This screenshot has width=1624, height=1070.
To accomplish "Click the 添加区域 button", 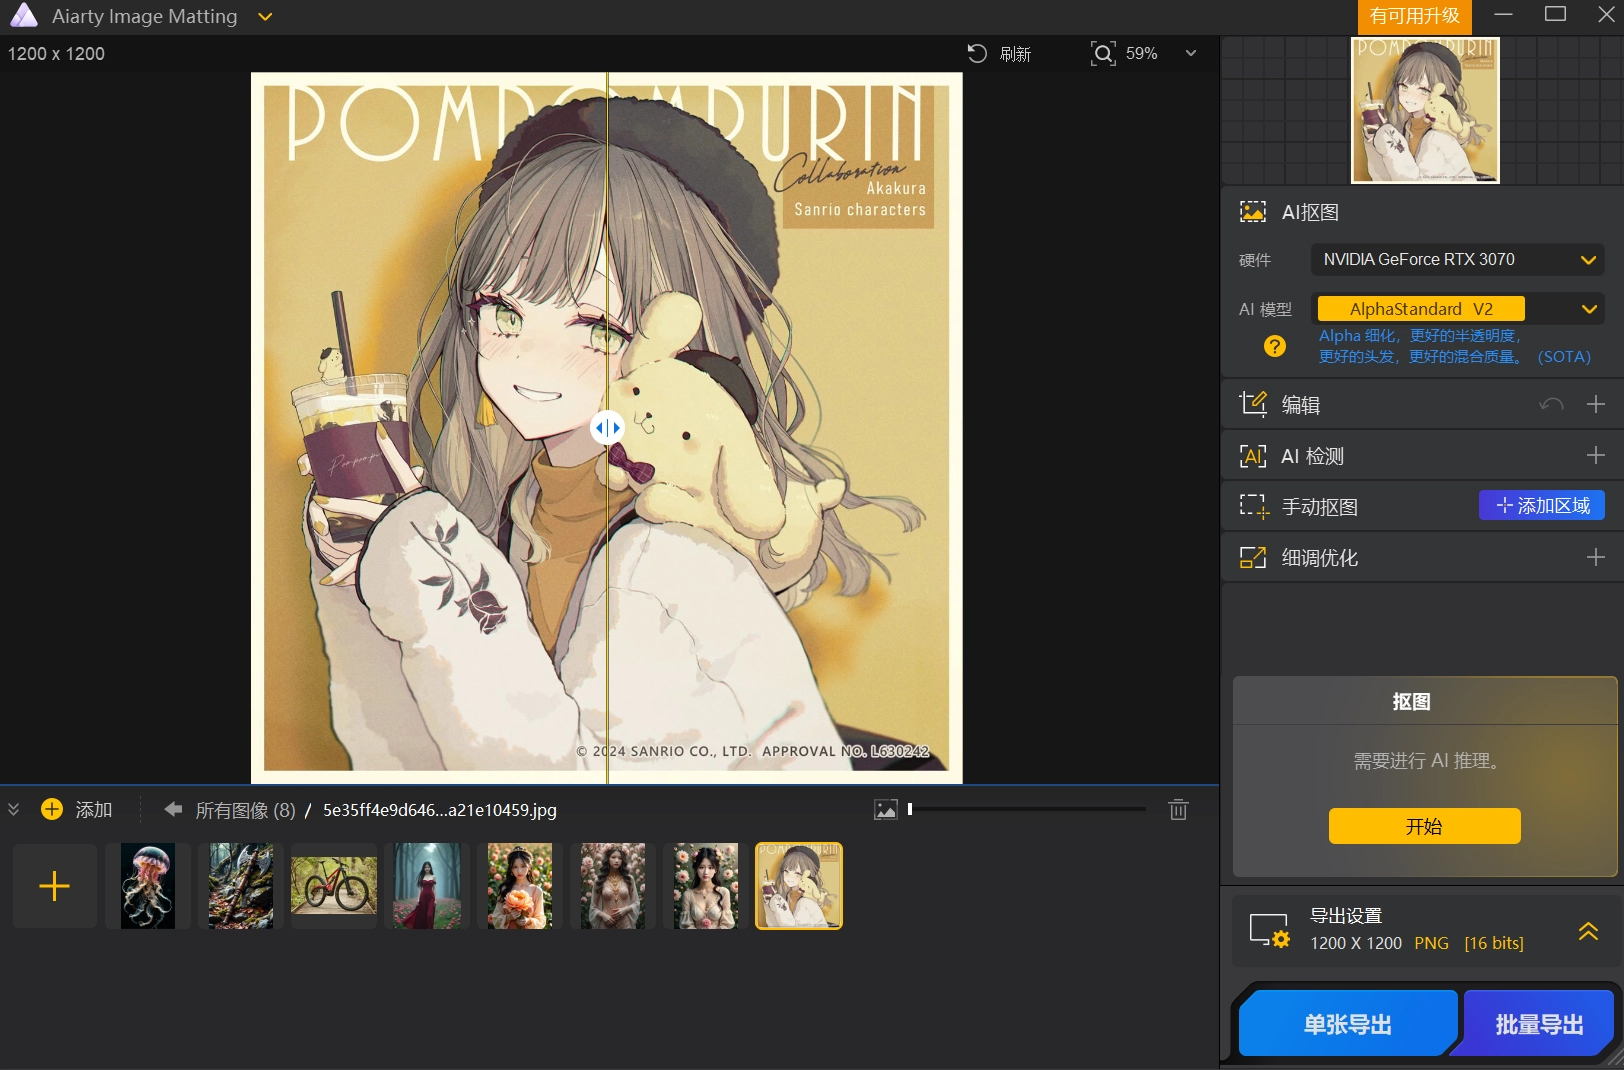I will (x=1542, y=505).
